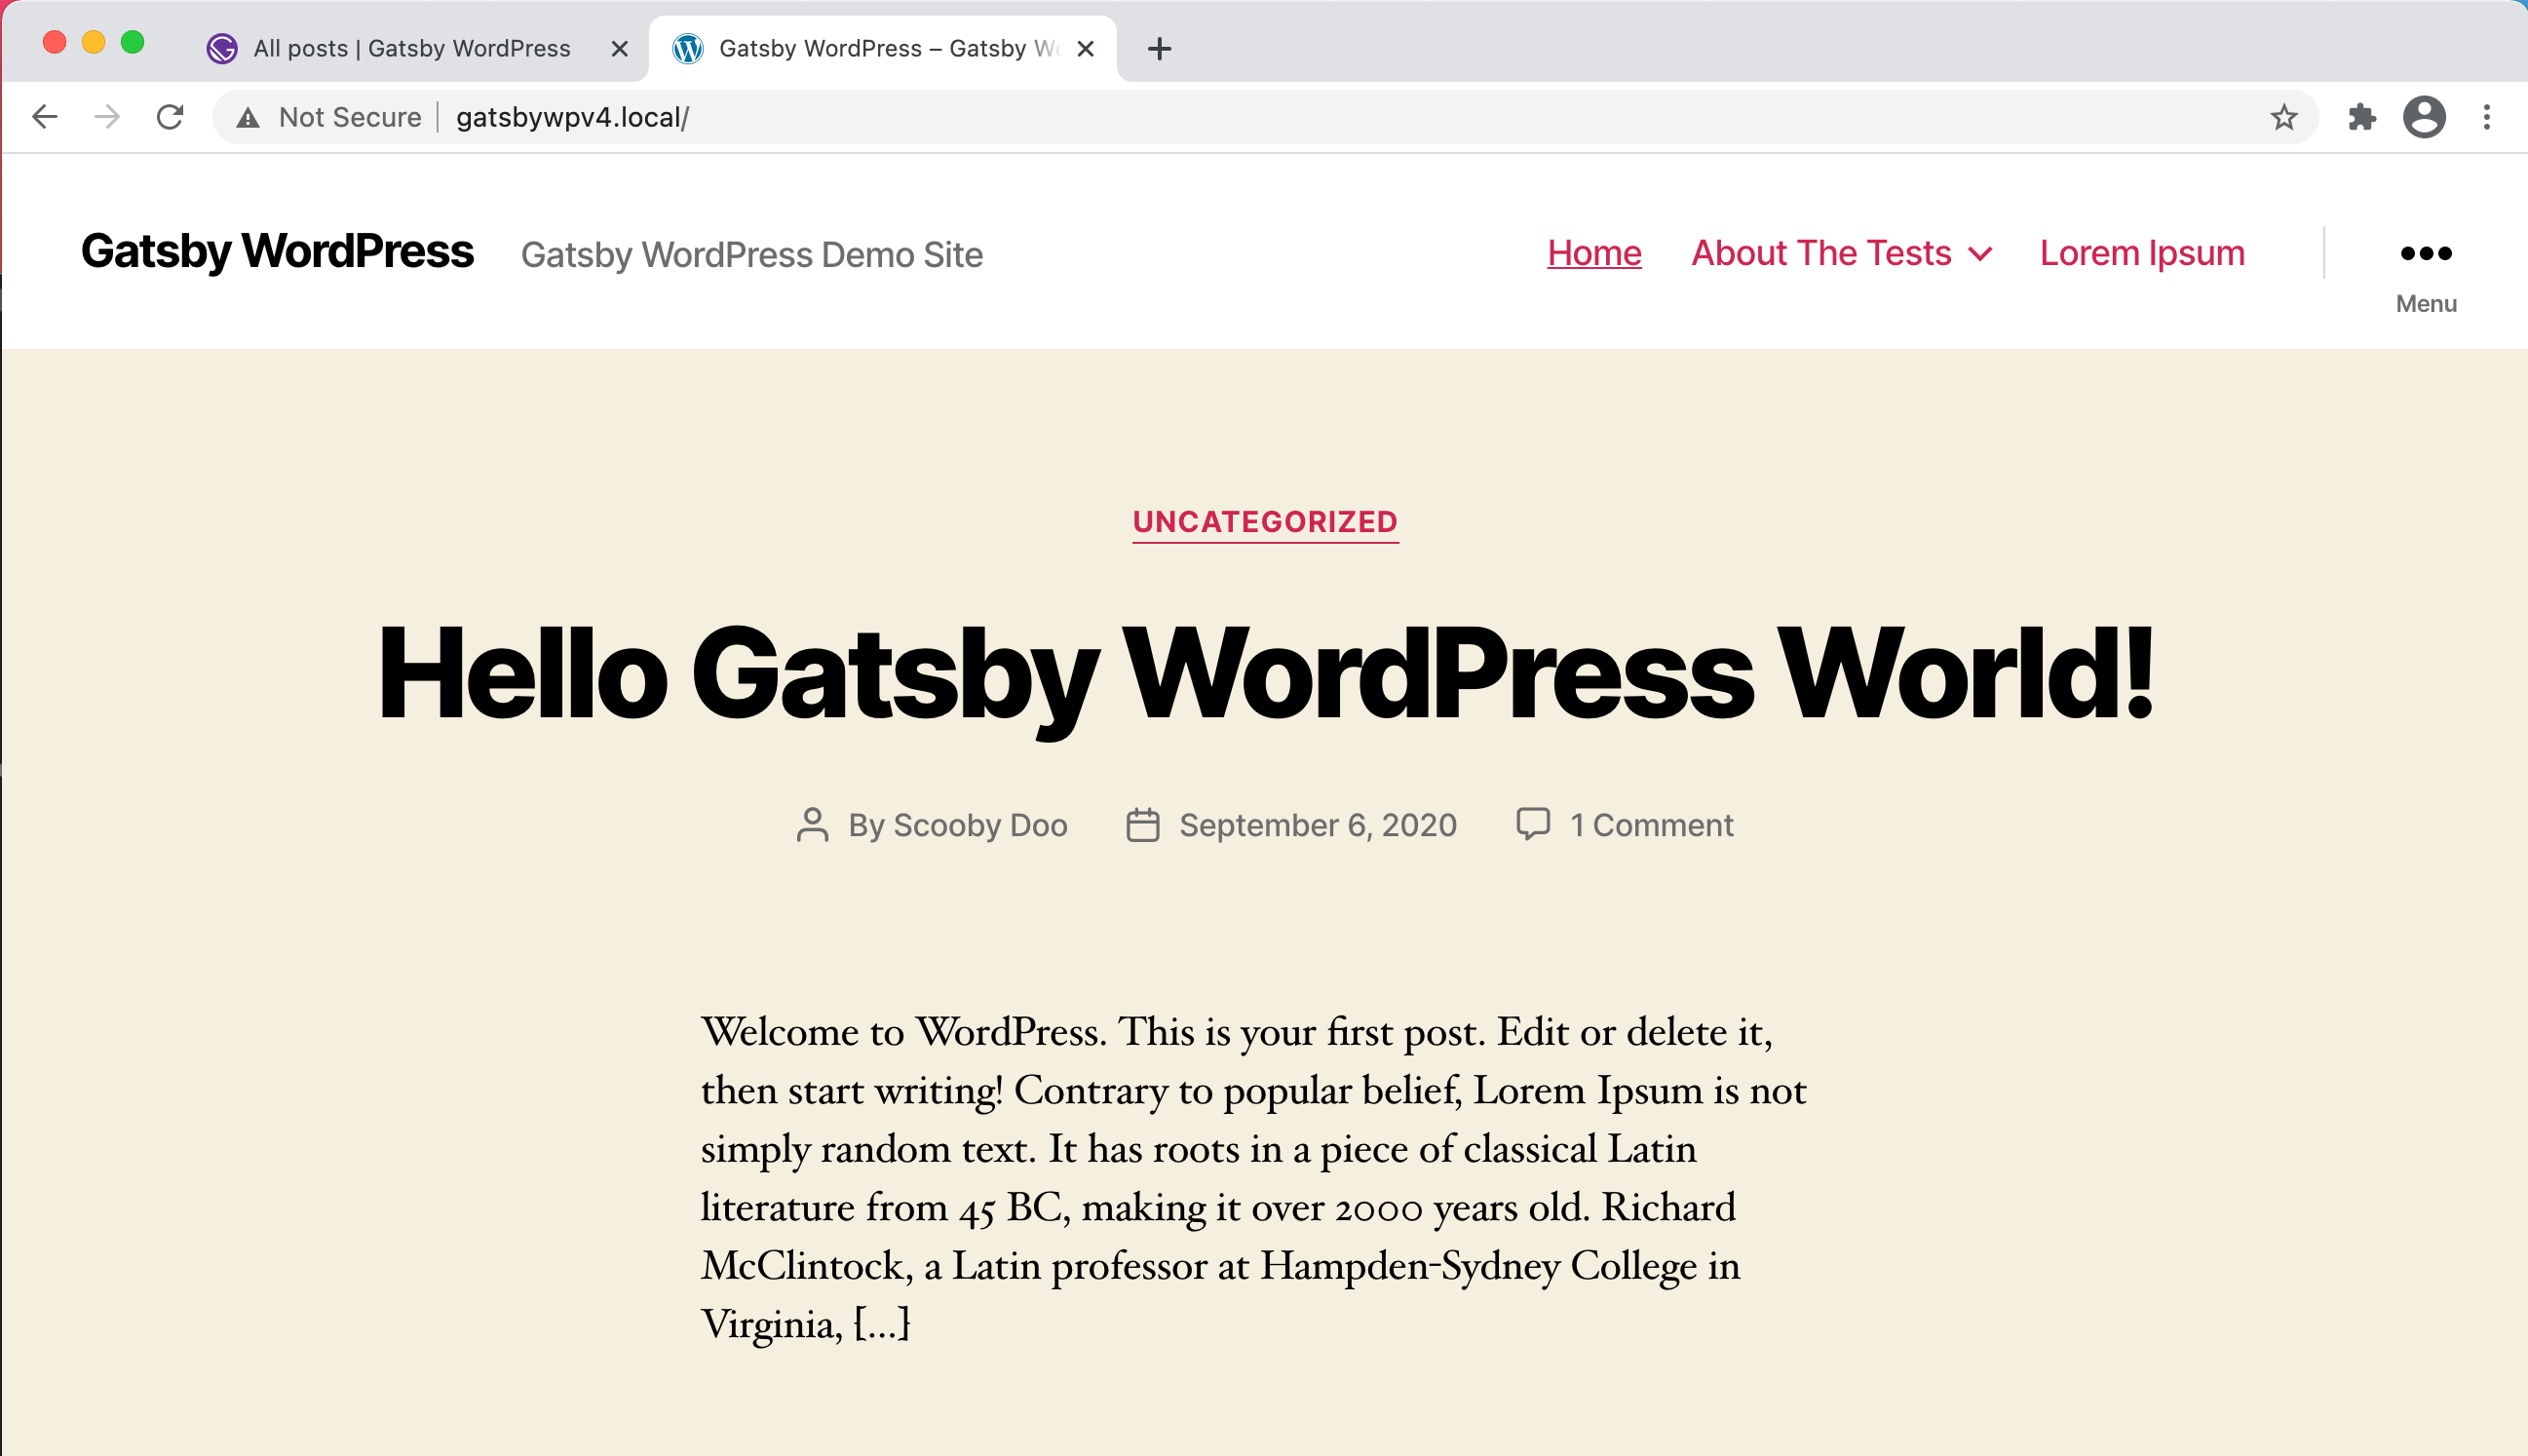Open the Uncategorized category link
Screen dimensions: 2528x1456
1265,522
